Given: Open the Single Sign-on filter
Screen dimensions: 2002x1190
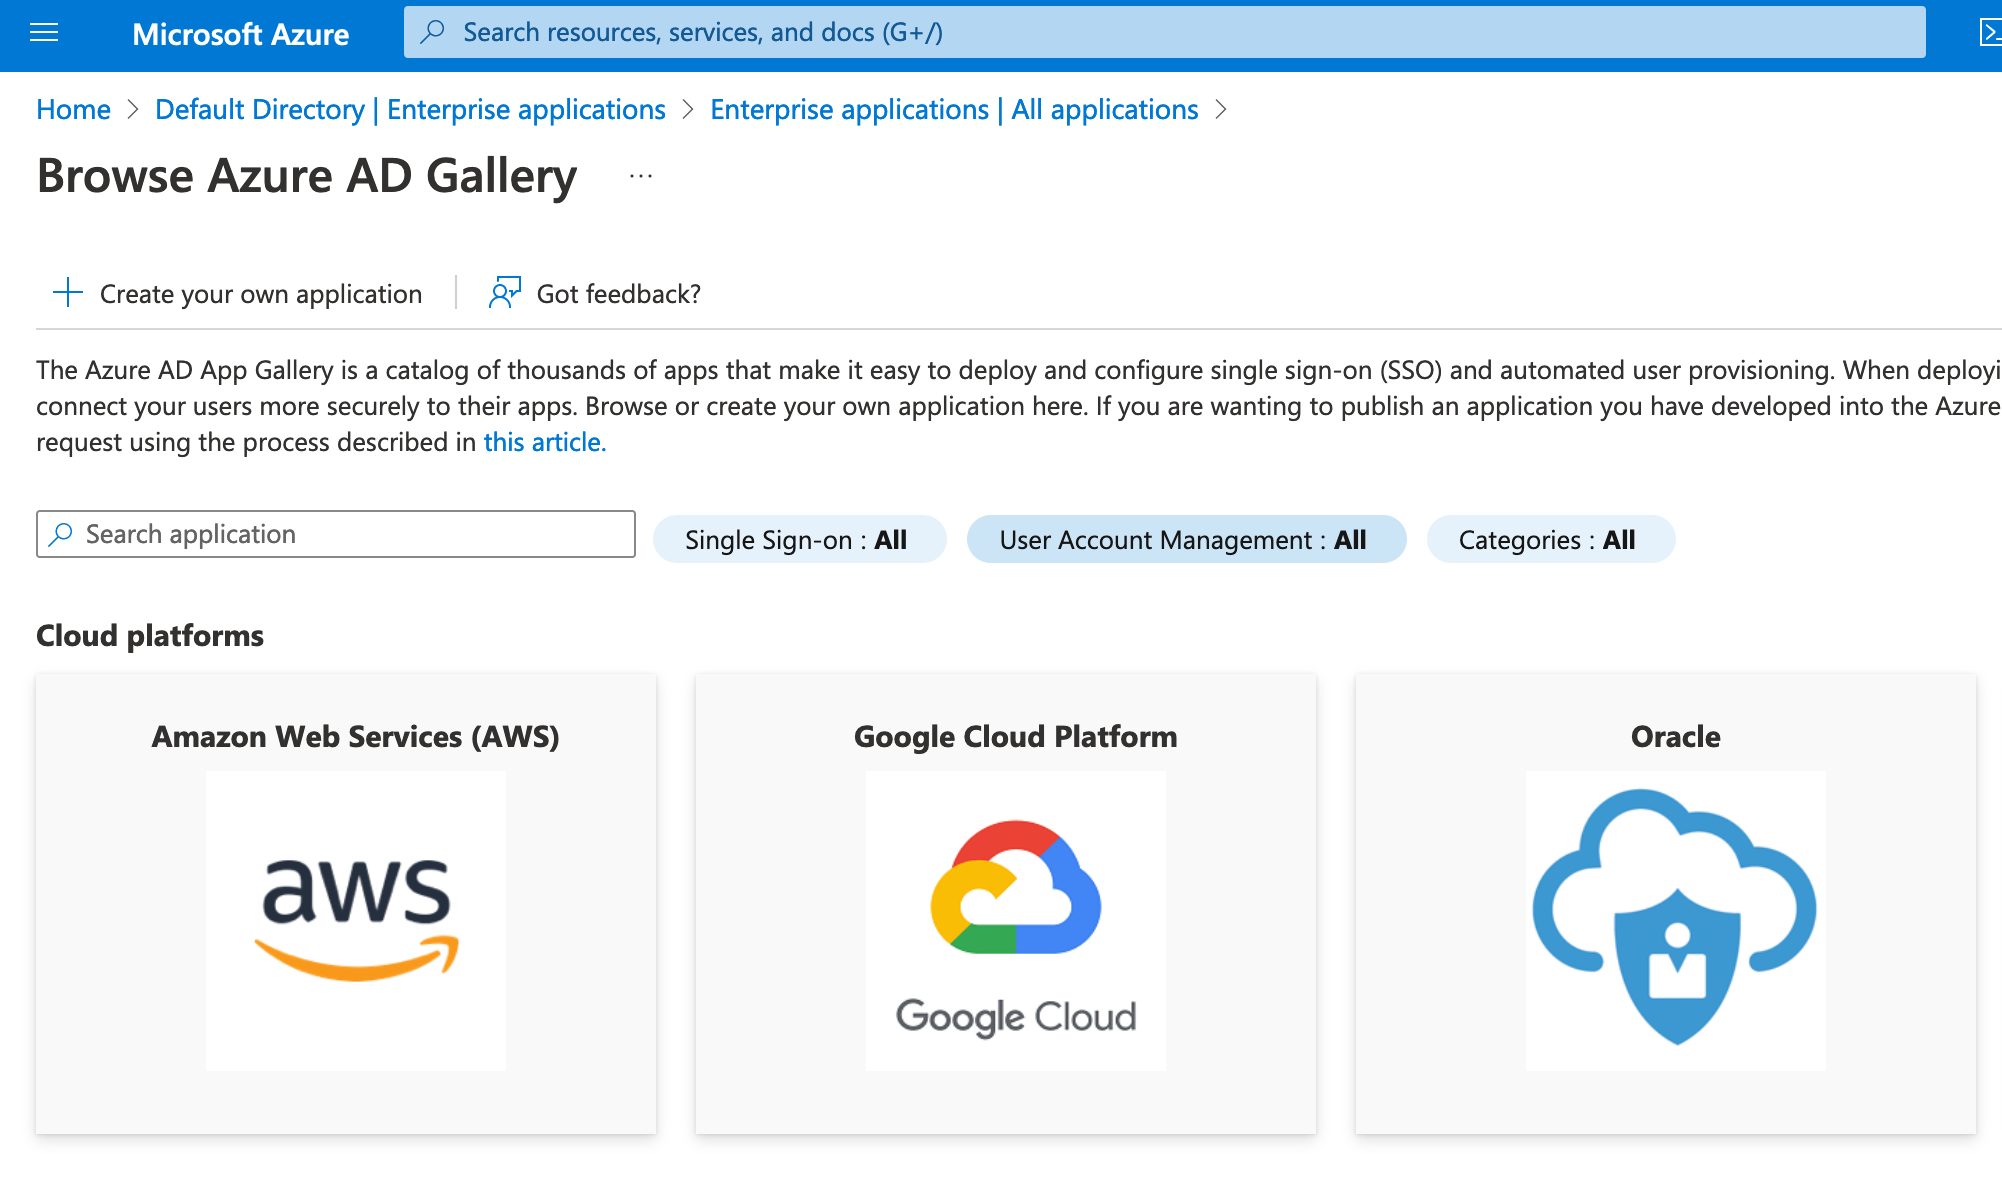Looking at the screenshot, I should click(x=799, y=540).
